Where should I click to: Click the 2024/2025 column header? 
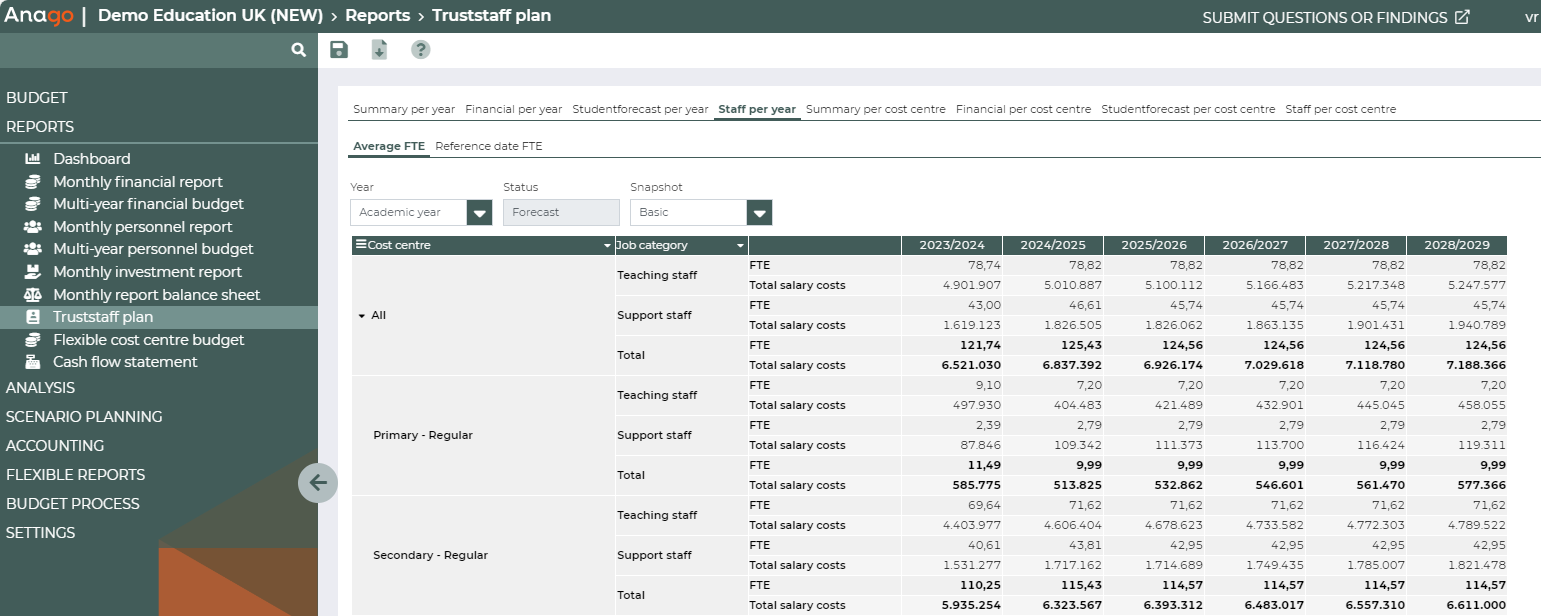click(1053, 245)
